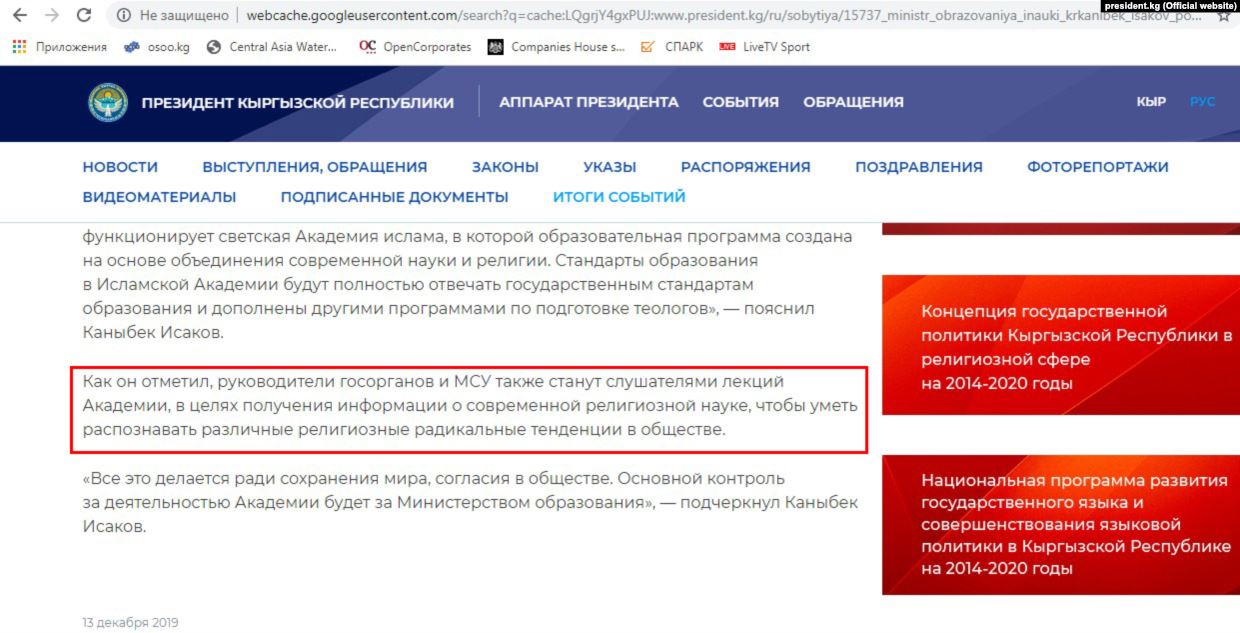Screen dimensions: 1240x633
Task: Click the browser back arrow
Action: (x=19, y=16)
